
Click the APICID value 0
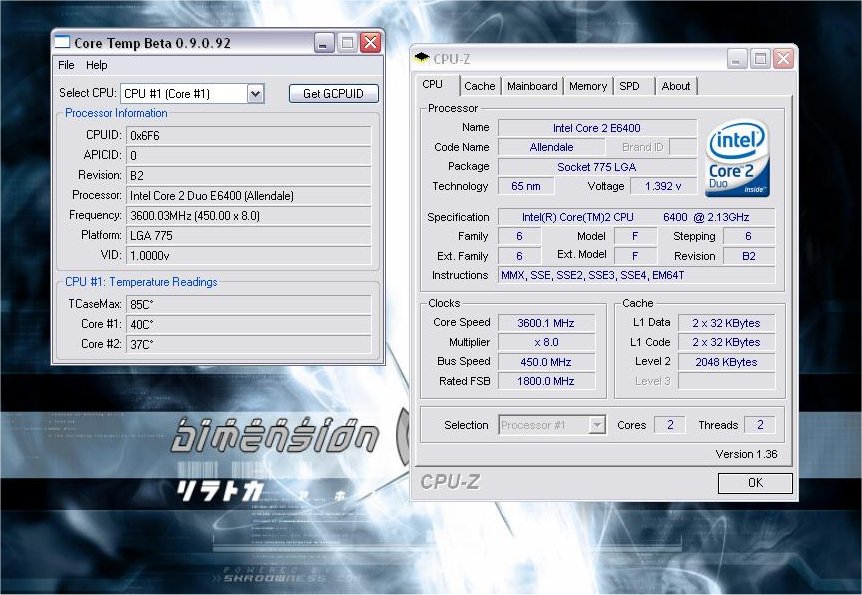point(248,156)
